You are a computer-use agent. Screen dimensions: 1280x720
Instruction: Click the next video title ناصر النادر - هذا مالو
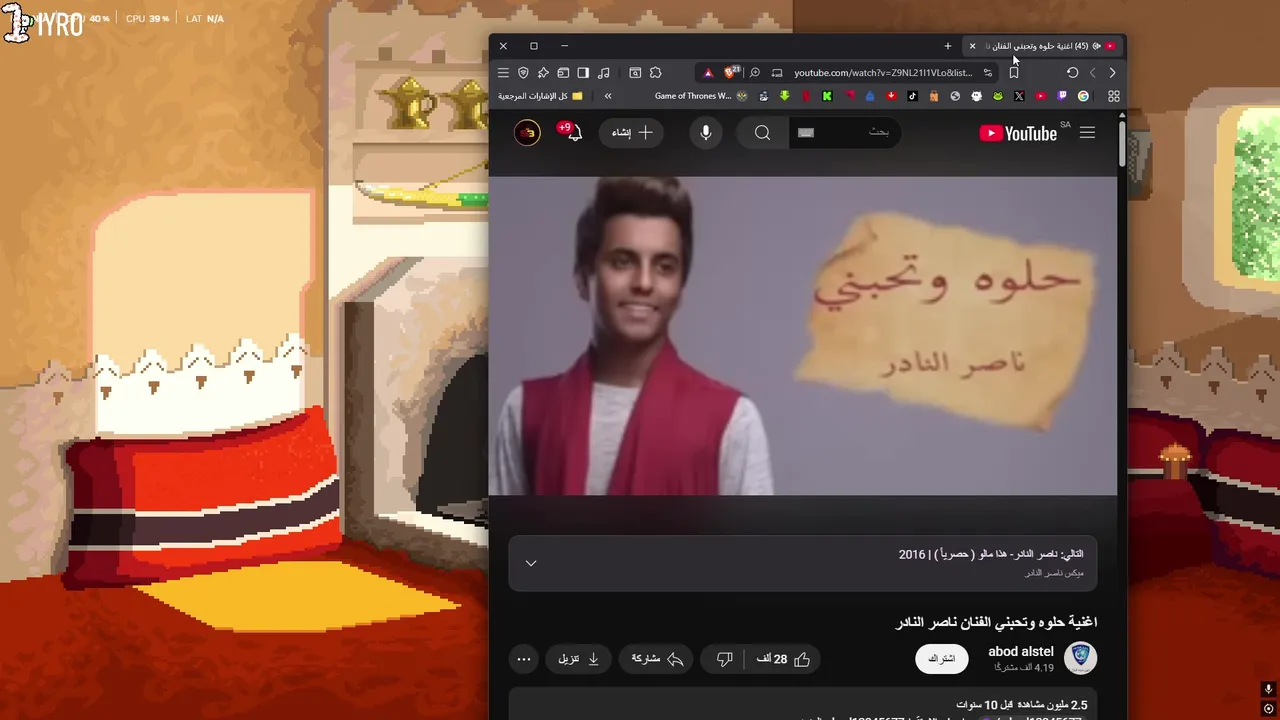pos(990,554)
